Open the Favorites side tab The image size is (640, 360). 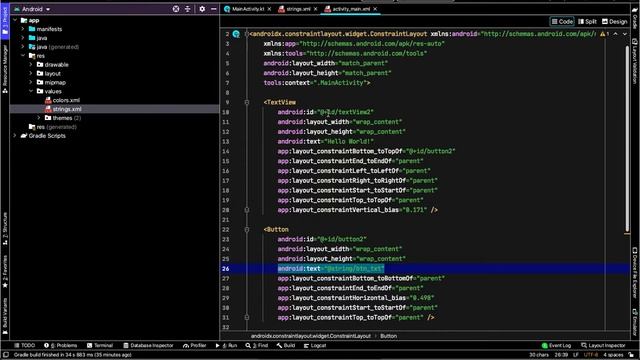coord(5,271)
